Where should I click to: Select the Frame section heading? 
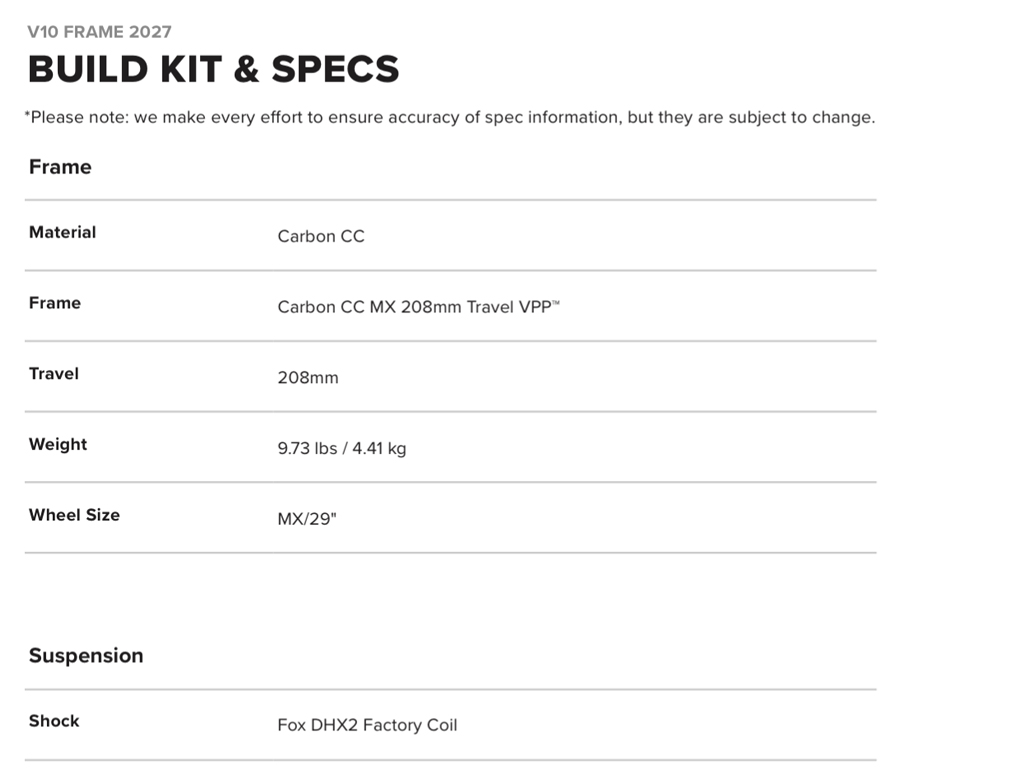[x=60, y=167]
